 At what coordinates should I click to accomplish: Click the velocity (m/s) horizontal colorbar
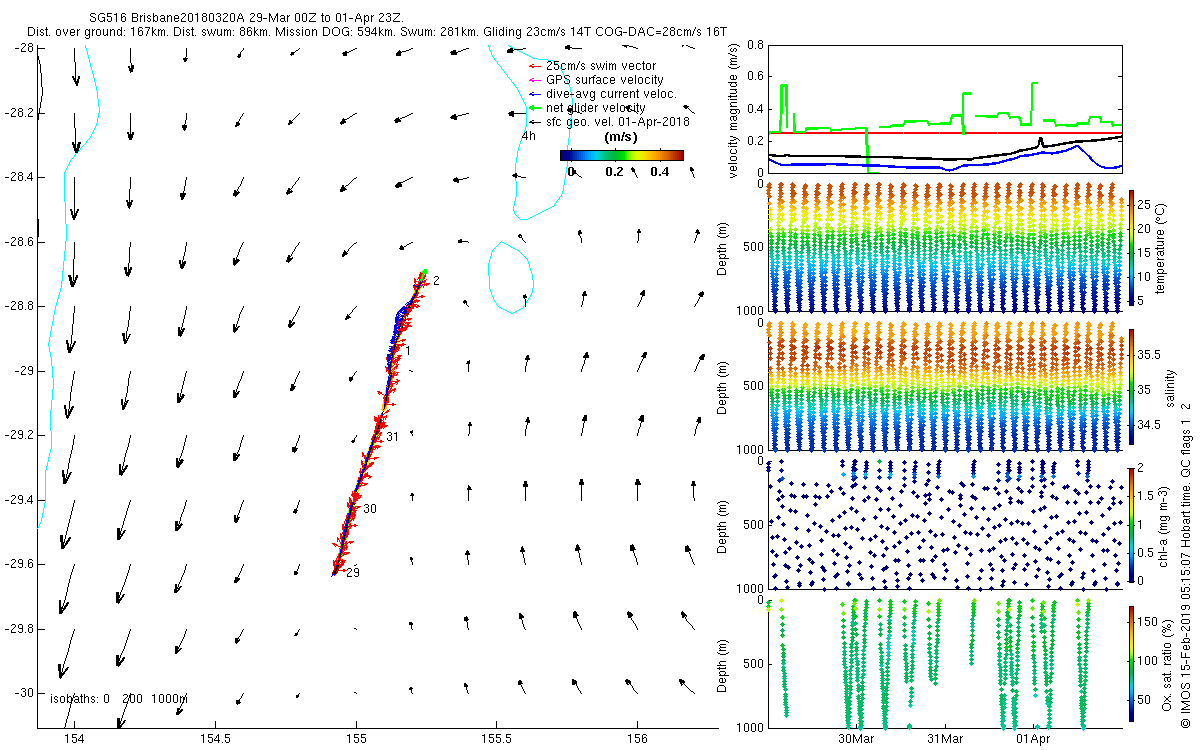pyautogui.click(x=621, y=155)
